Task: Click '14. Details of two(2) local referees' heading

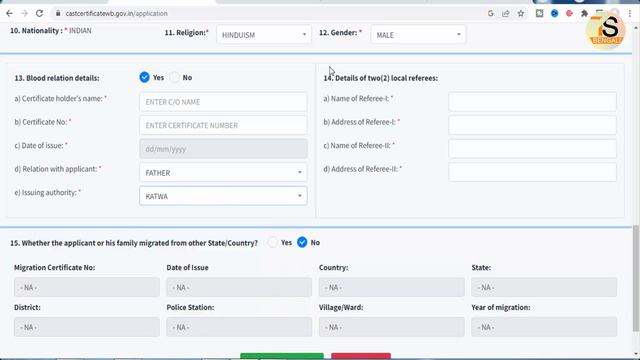Action: [x=380, y=78]
